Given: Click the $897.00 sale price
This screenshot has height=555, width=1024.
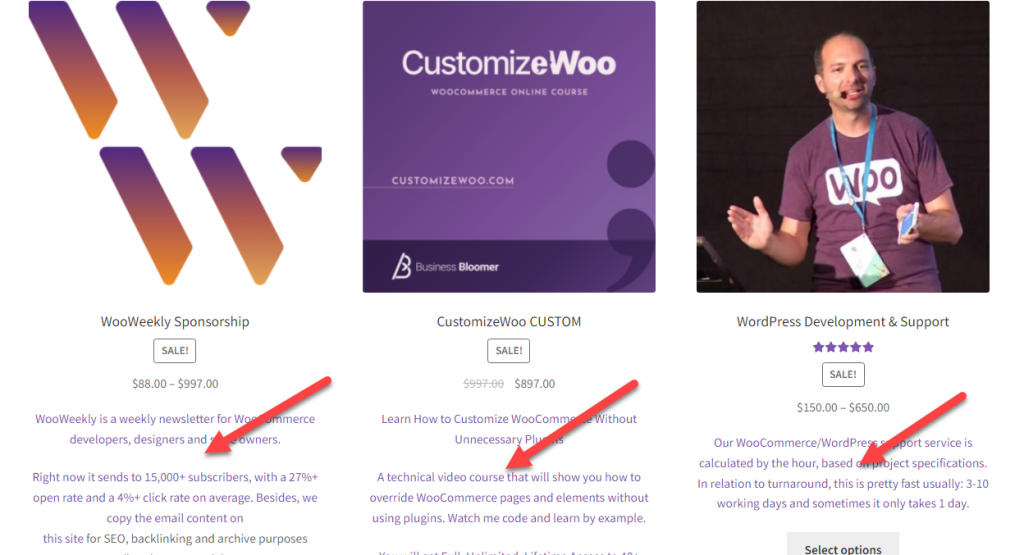Looking at the screenshot, I should pos(535,384).
